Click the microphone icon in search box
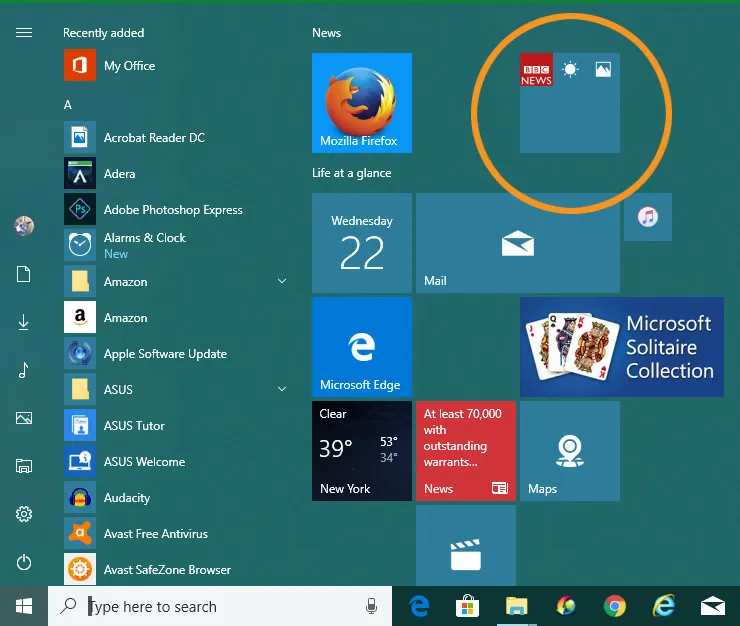740x626 pixels. 371,606
